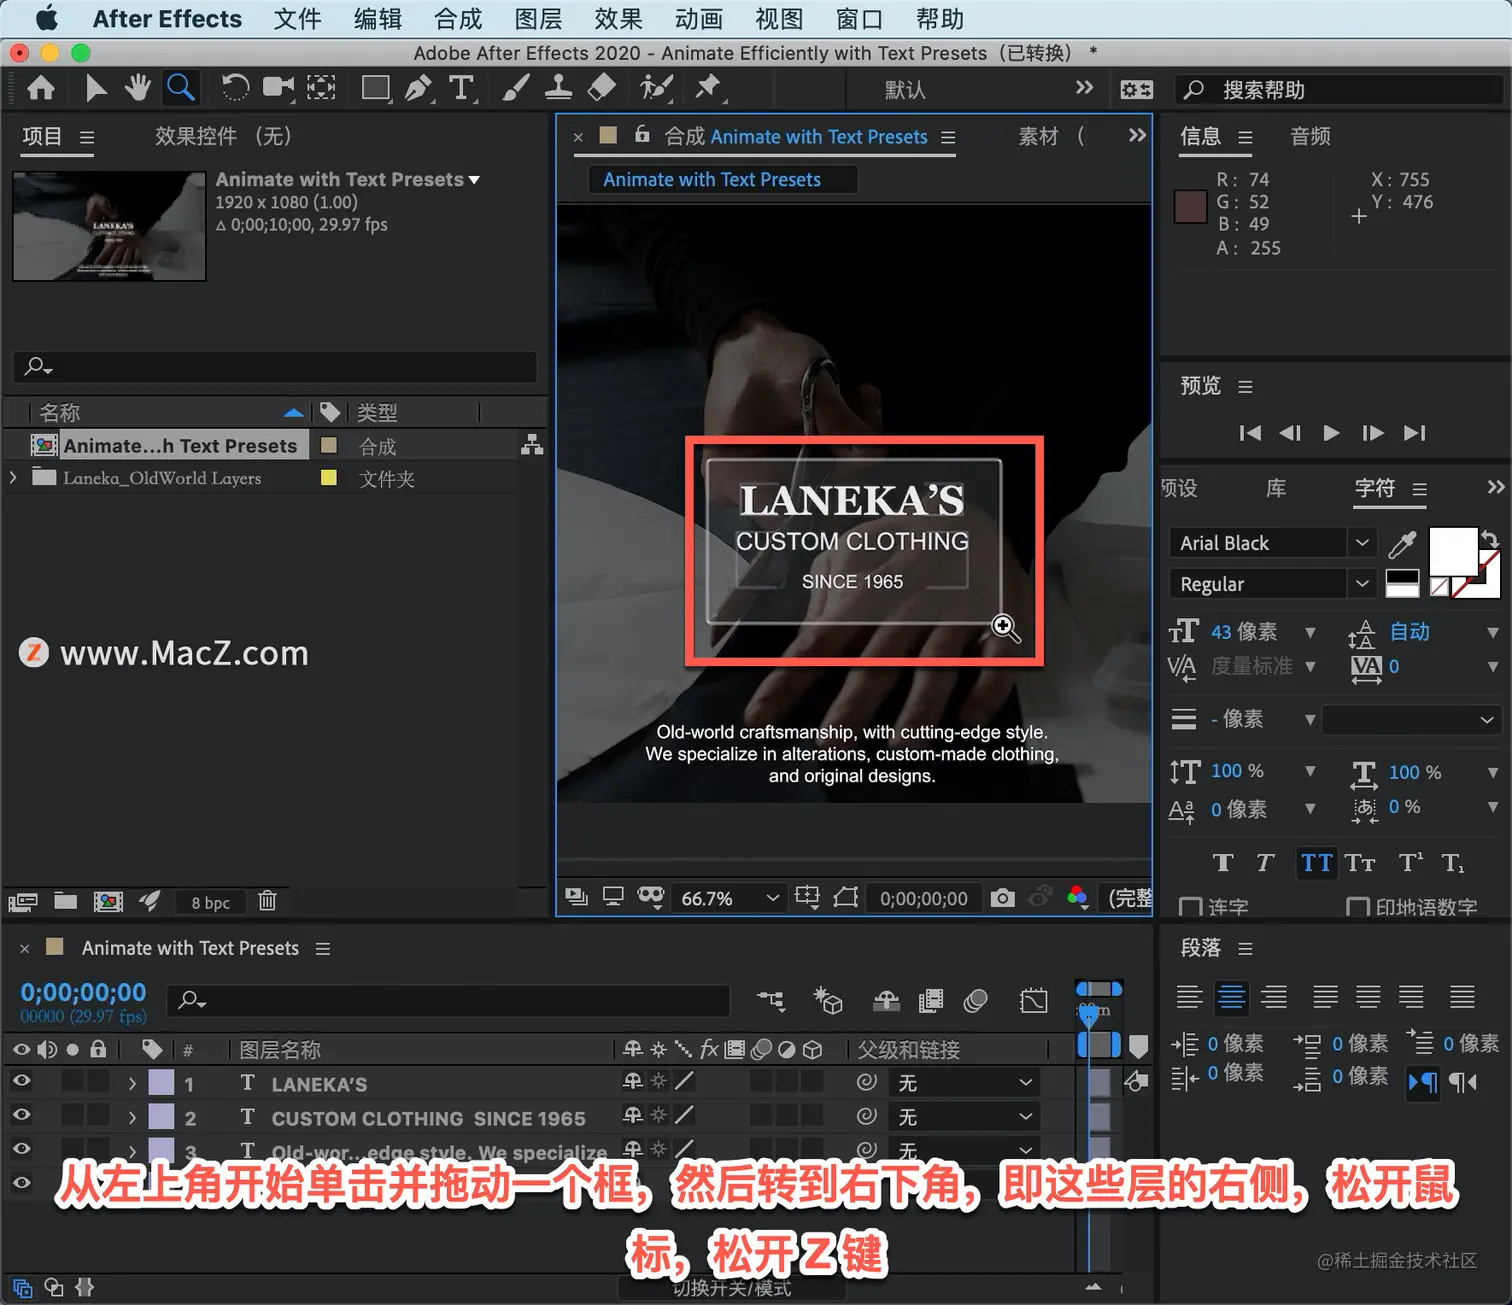Screen dimensions: 1512x1305
Task: Play the preview with the play button
Action: 1331,433
